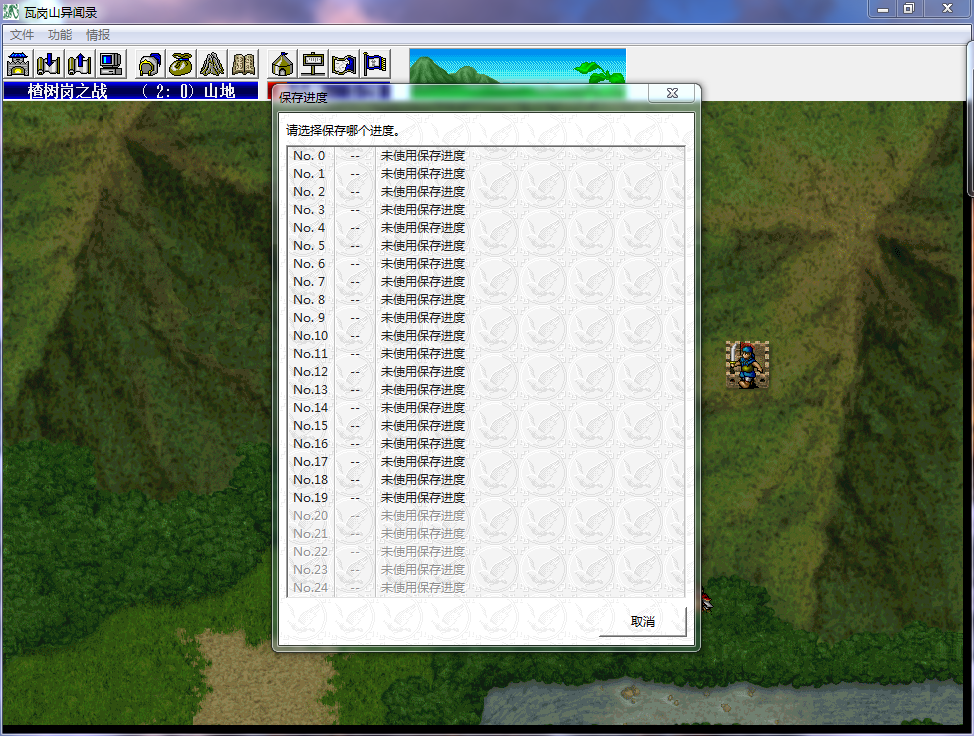Select save slot No. 0

[x=486, y=156]
